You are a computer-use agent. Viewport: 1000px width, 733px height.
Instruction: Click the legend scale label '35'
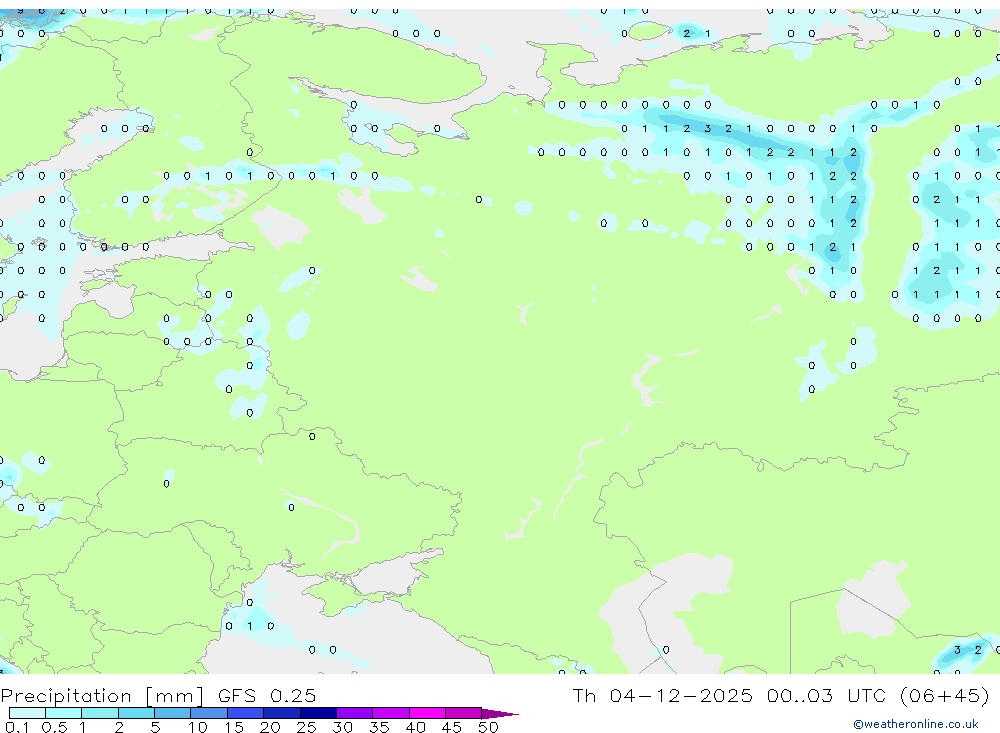[x=379, y=727]
